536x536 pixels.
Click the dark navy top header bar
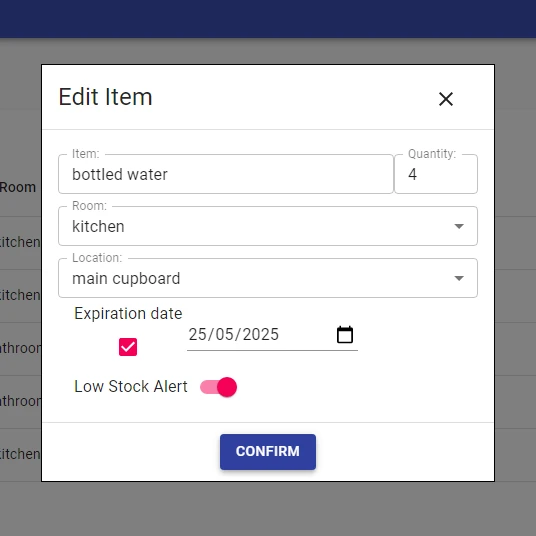click(268, 19)
